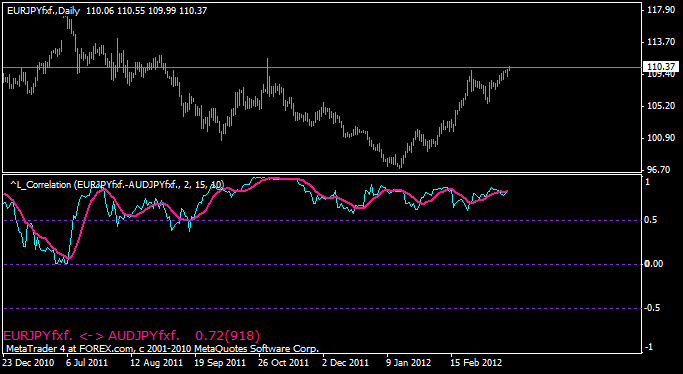Click the MetaTrader 4 at FOREX.com copyright text
This screenshot has height=374, width=683.
pos(162,349)
